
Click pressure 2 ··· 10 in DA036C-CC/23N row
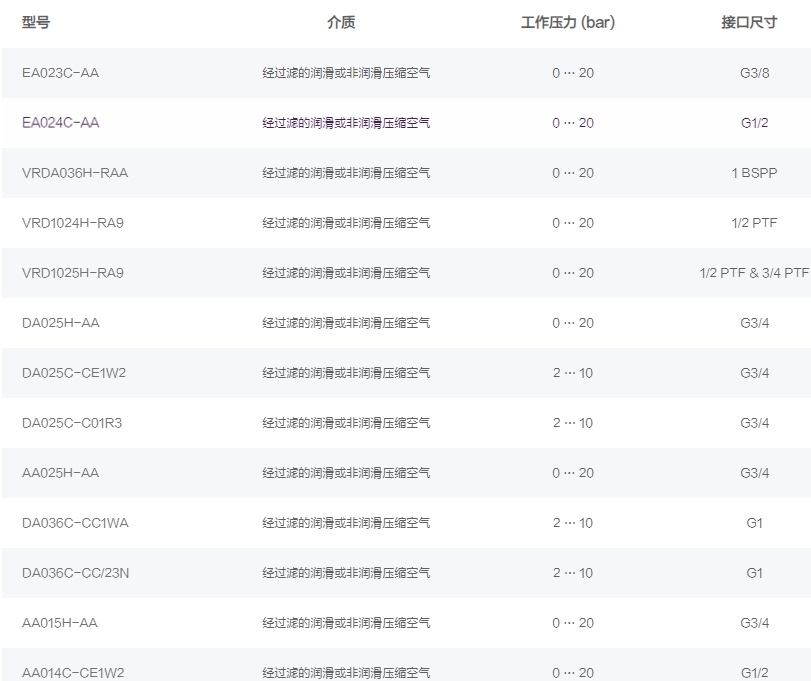coord(573,573)
